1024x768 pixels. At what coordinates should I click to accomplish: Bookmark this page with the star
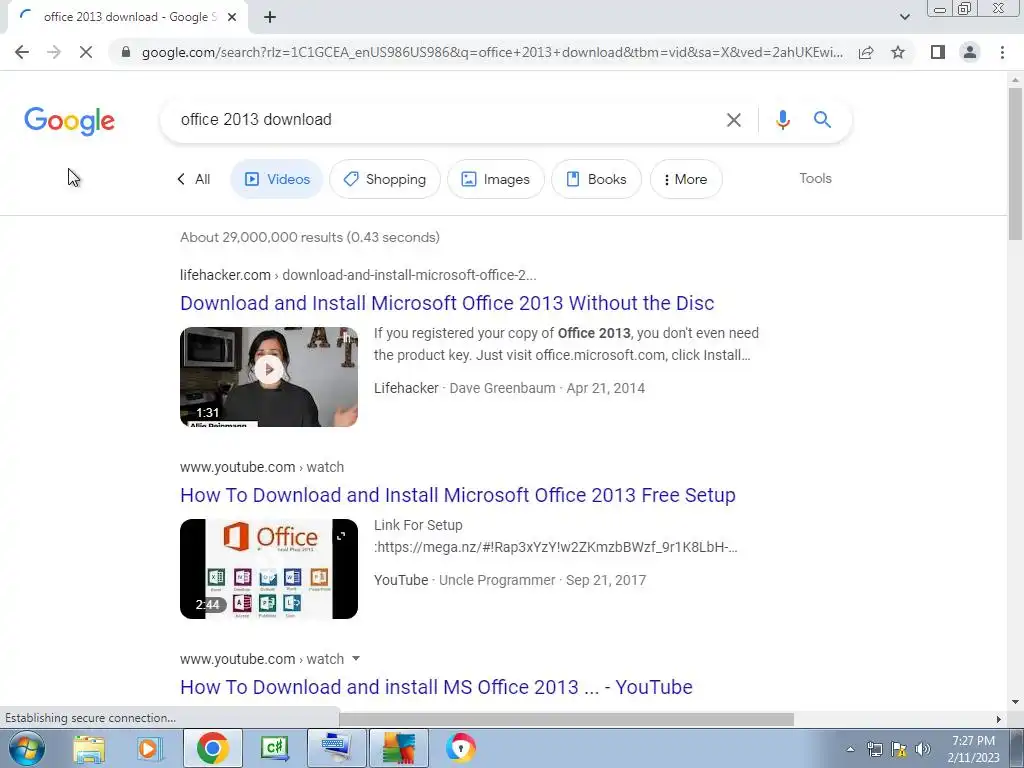coord(898,52)
